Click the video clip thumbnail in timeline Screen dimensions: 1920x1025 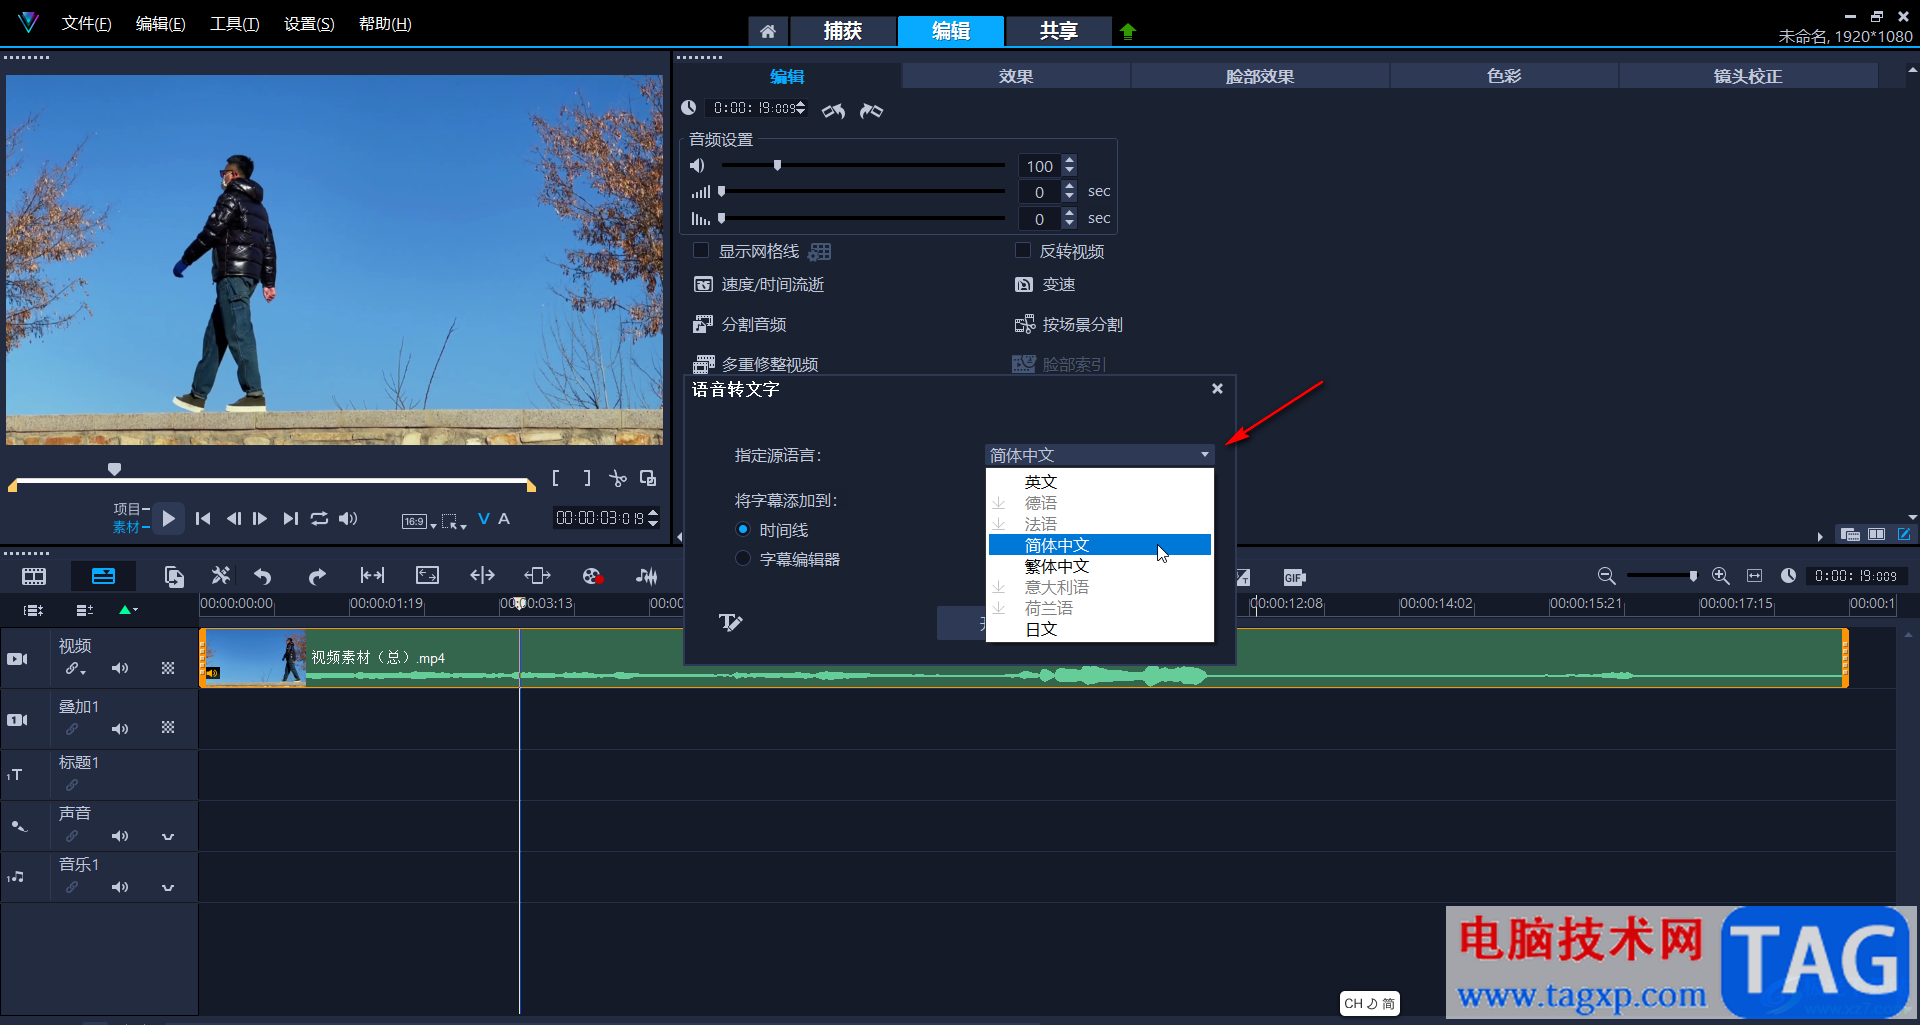[x=254, y=658]
